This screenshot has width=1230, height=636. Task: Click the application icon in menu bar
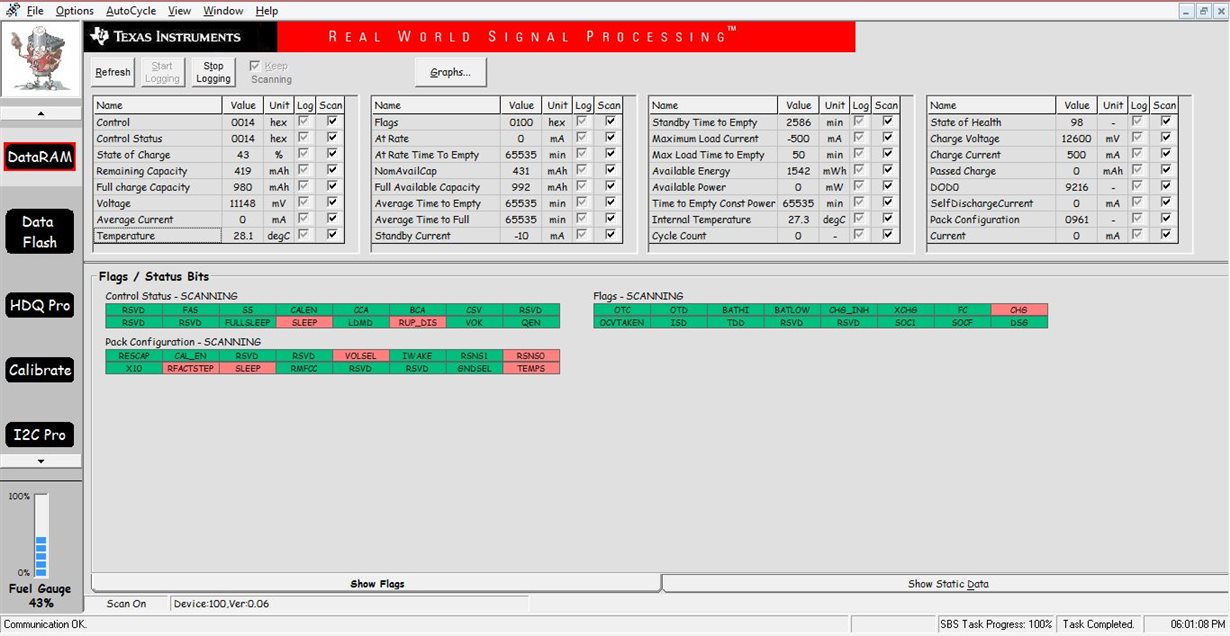tap(13, 10)
